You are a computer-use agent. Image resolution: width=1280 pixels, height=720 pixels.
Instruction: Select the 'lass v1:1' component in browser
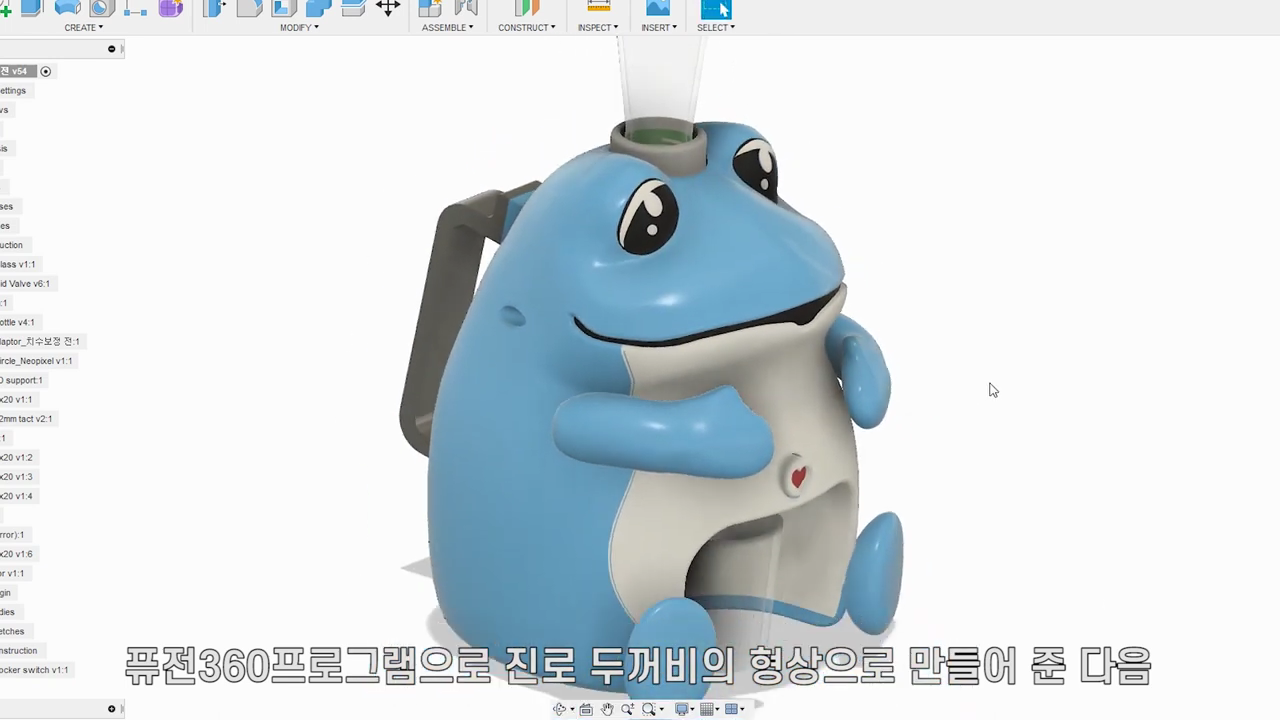19,264
